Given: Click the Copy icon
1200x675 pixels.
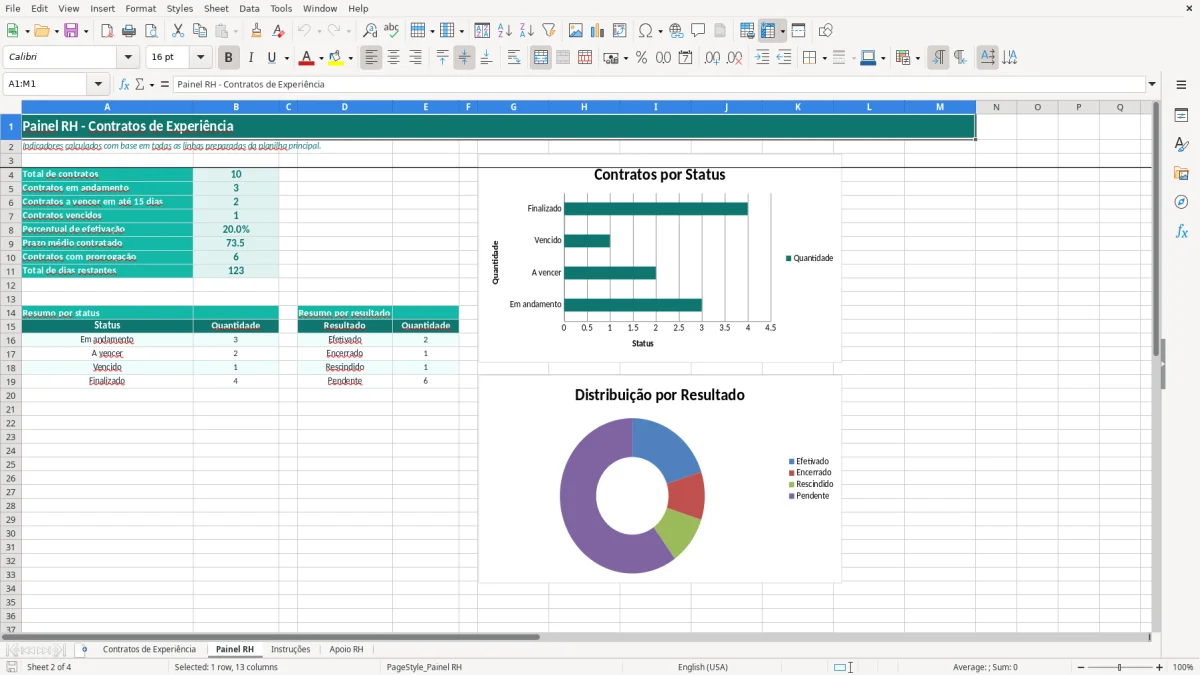Looking at the screenshot, I should pos(200,31).
